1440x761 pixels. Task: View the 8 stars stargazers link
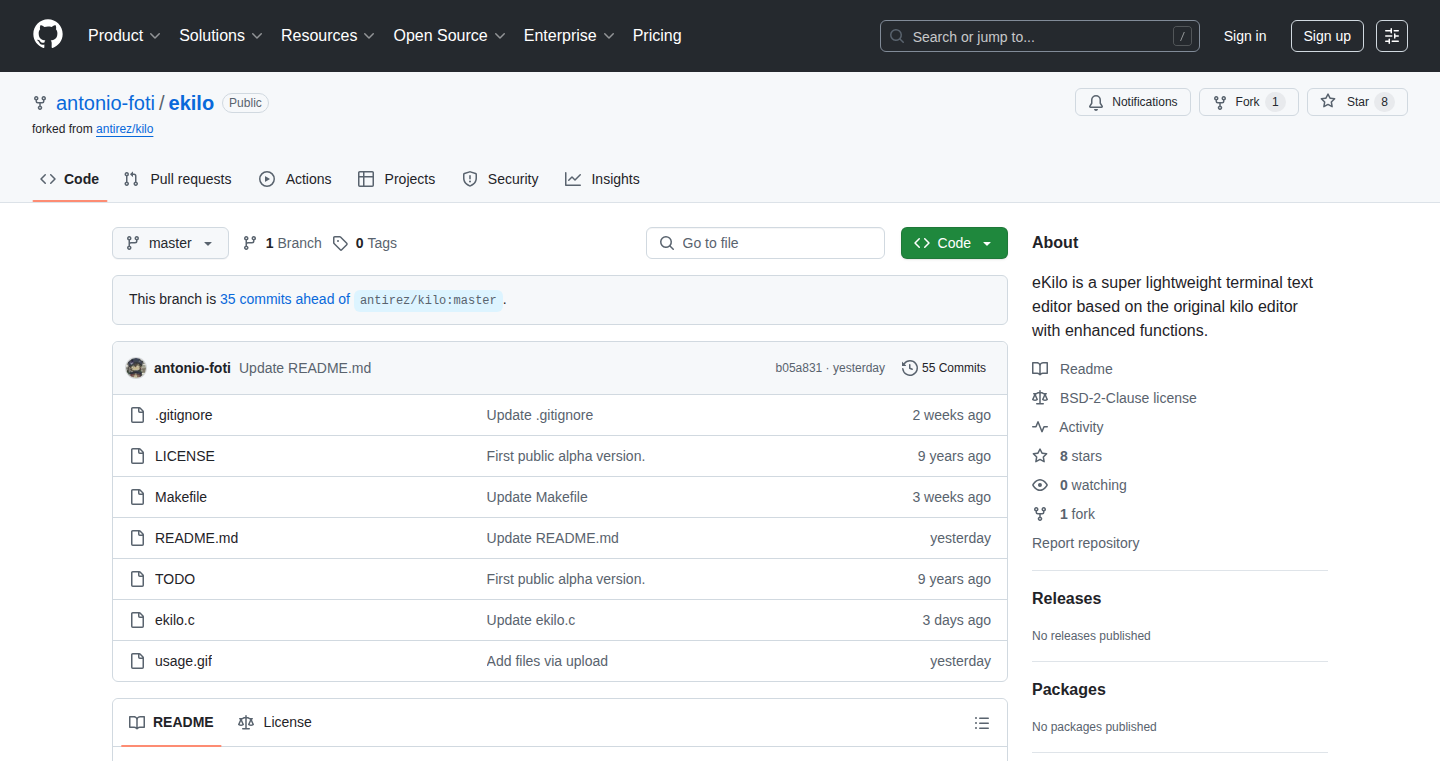1067,456
